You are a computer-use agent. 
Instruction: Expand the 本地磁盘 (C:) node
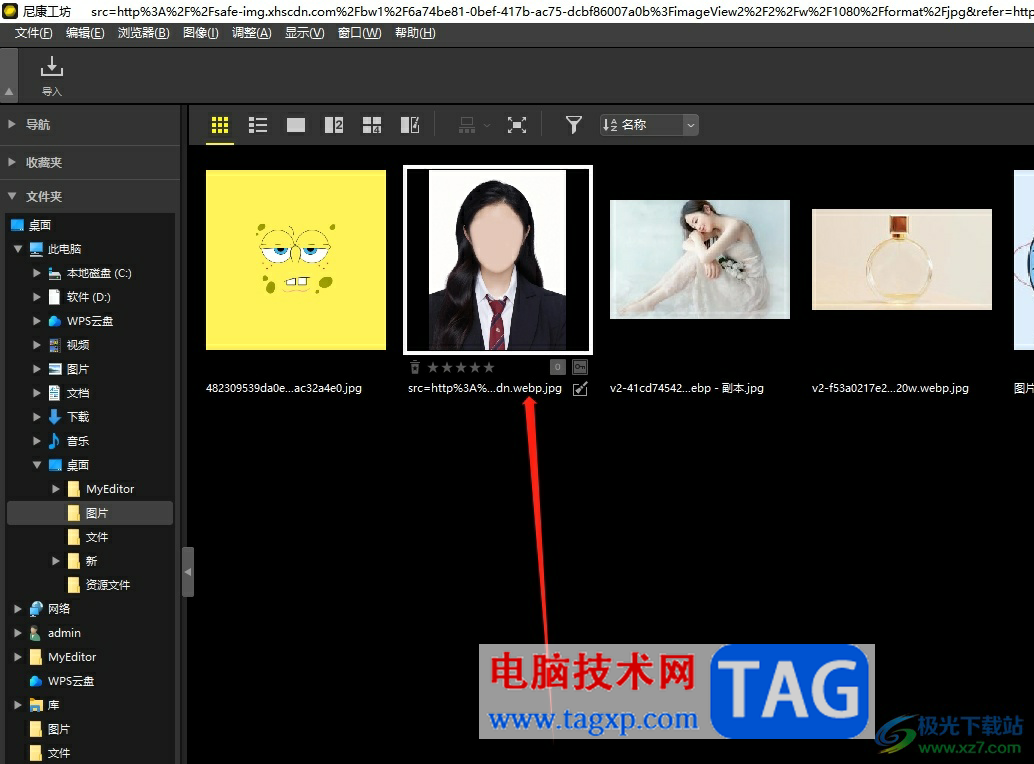pyautogui.click(x=37, y=273)
